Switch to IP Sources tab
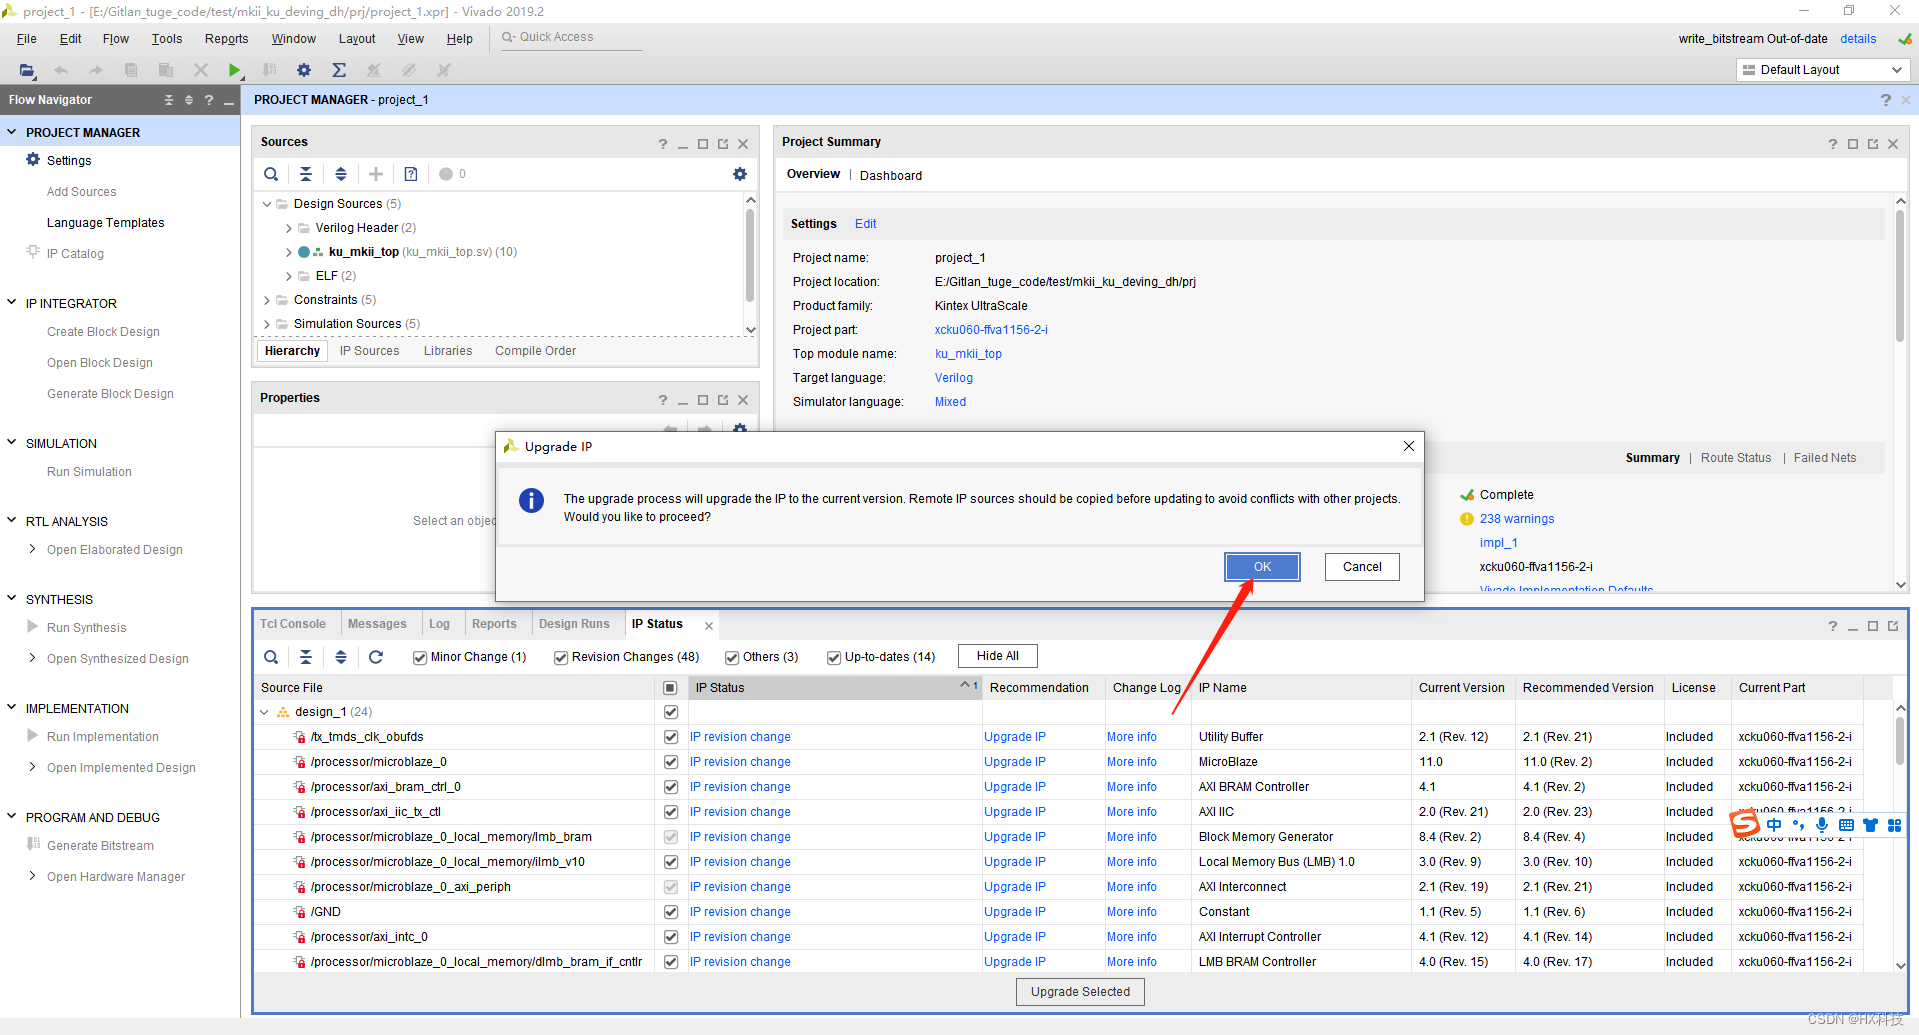The height and width of the screenshot is (1035, 1919). pyautogui.click(x=369, y=351)
